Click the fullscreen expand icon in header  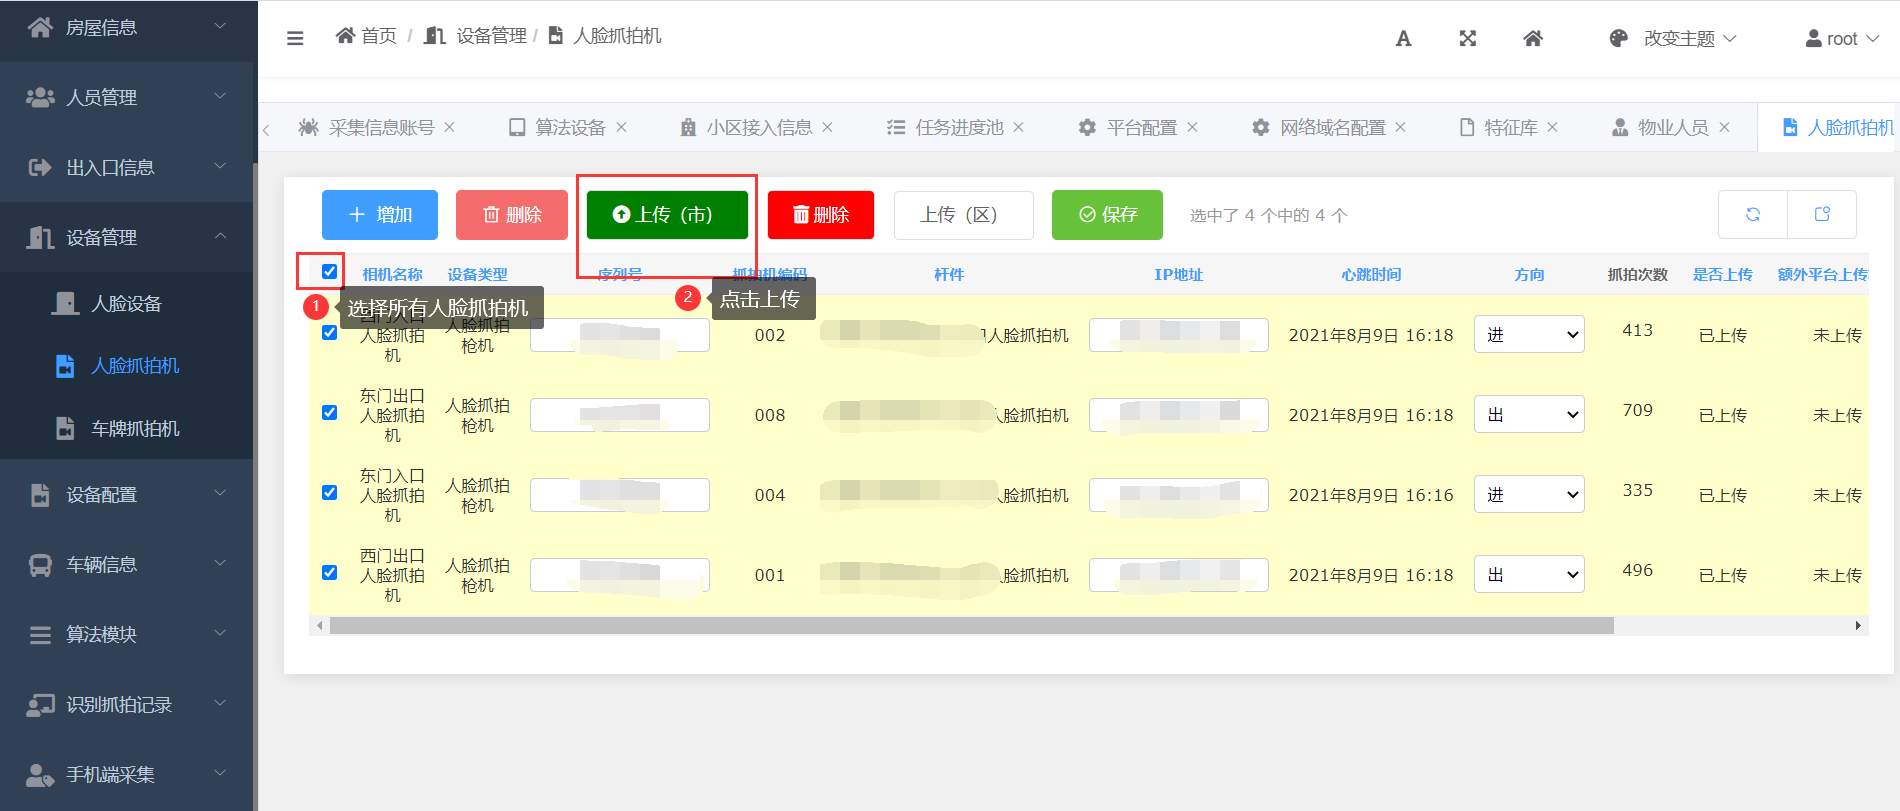1467,38
